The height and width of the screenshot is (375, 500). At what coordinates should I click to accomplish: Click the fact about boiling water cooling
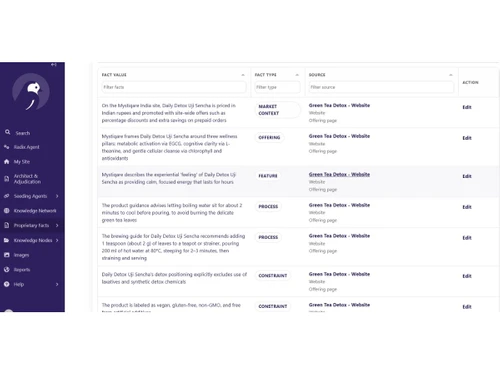(x=172, y=213)
